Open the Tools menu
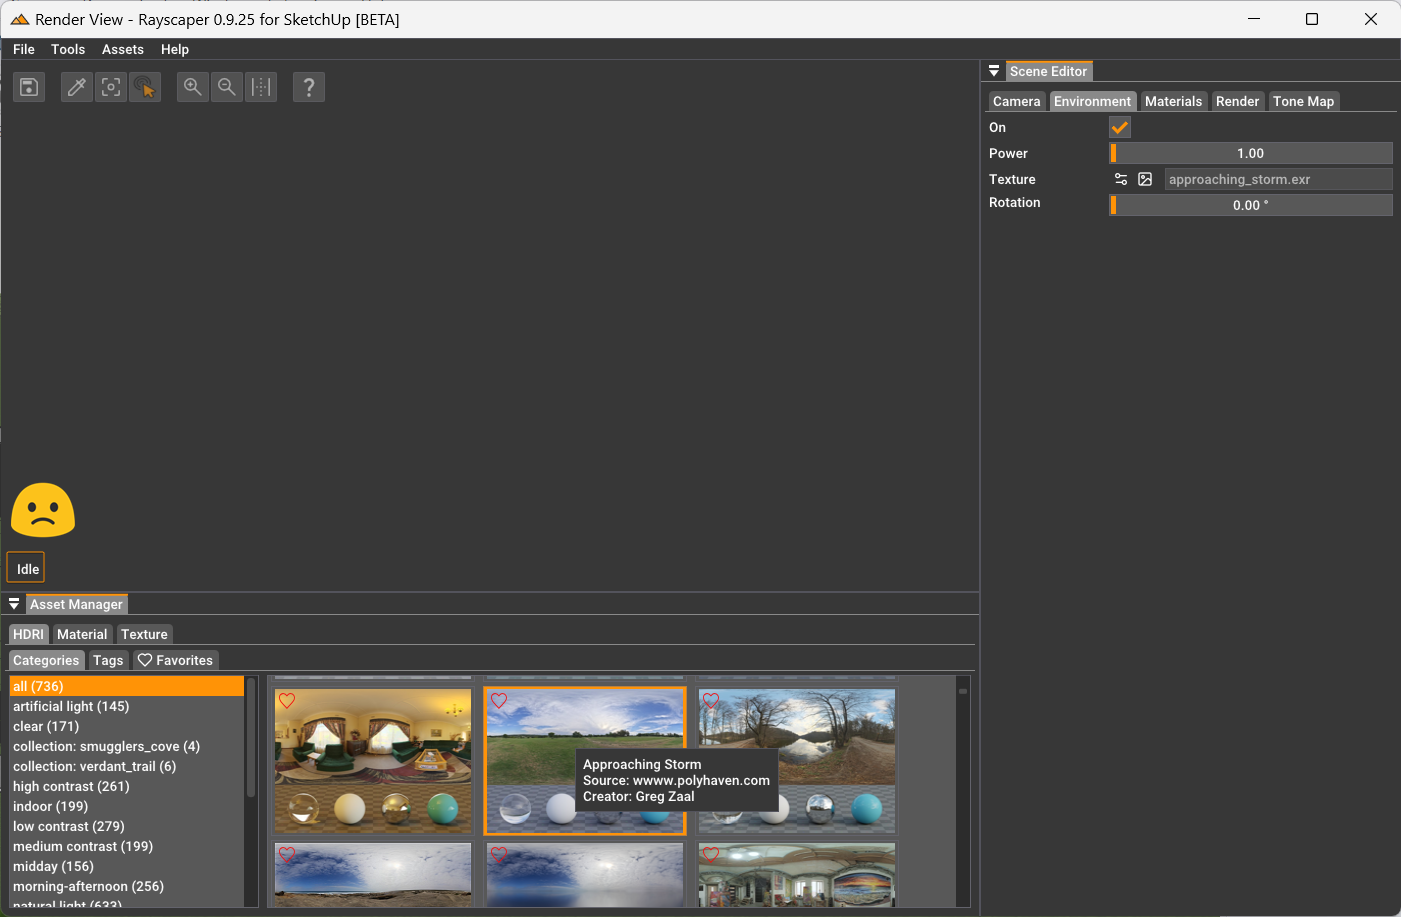The width and height of the screenshot is (1401, 917). point(68,49)
